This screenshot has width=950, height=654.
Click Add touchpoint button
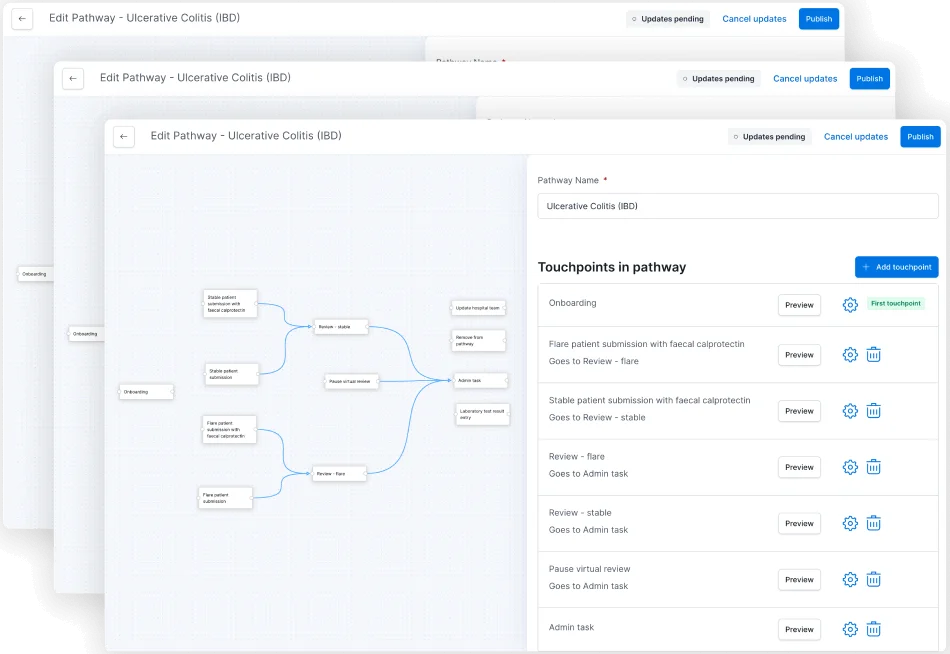coord(897,267)
